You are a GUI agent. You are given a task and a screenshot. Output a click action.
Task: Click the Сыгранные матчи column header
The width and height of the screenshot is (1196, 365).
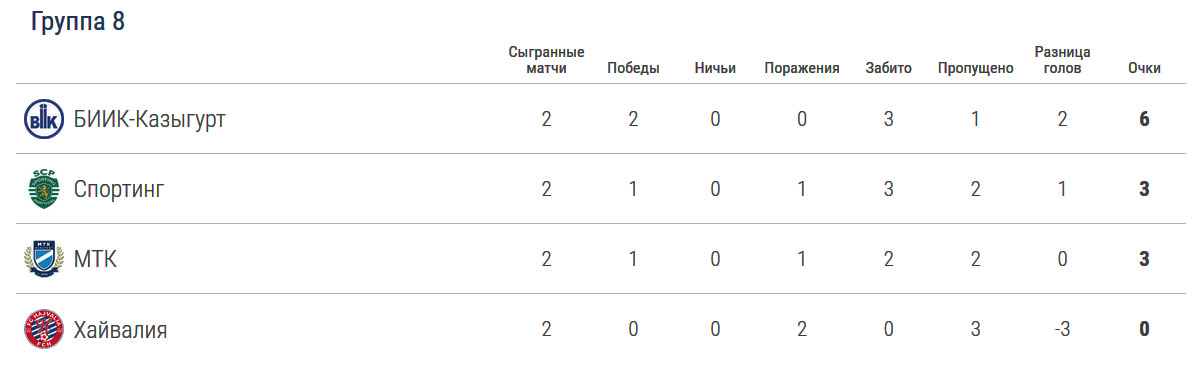point(546,60)
